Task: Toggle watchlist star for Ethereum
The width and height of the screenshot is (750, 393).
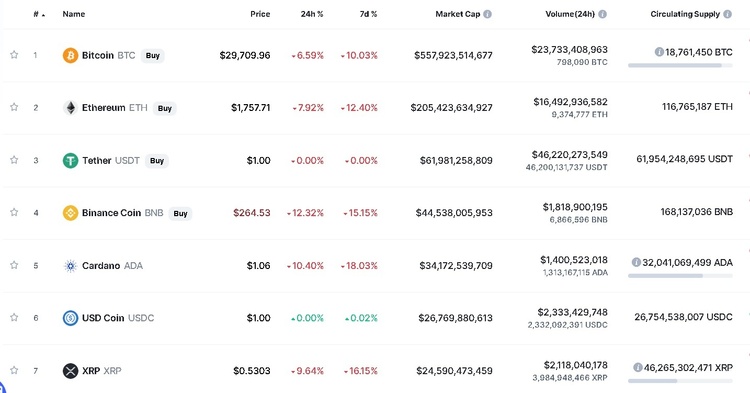Action: click(14, 107)
